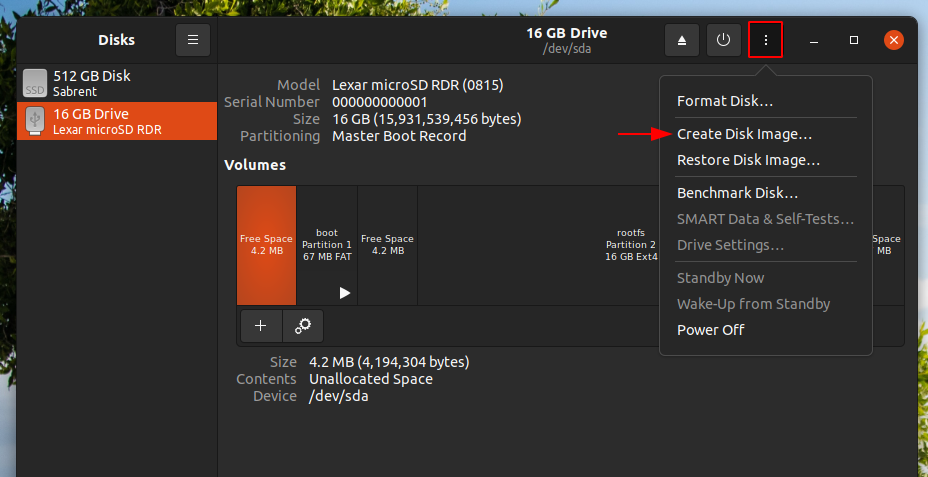Click the power off drive icon
This screenshot has height=477, width=928.
[724, 40]
